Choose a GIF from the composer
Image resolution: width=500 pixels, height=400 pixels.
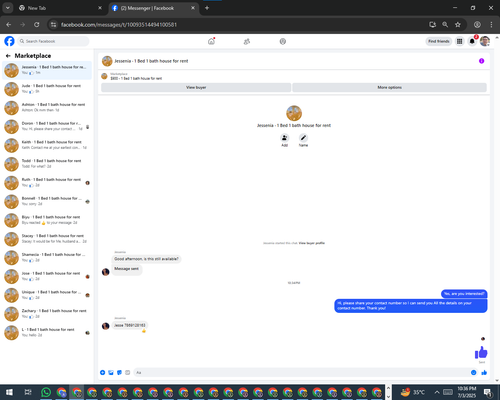[127, 372]
